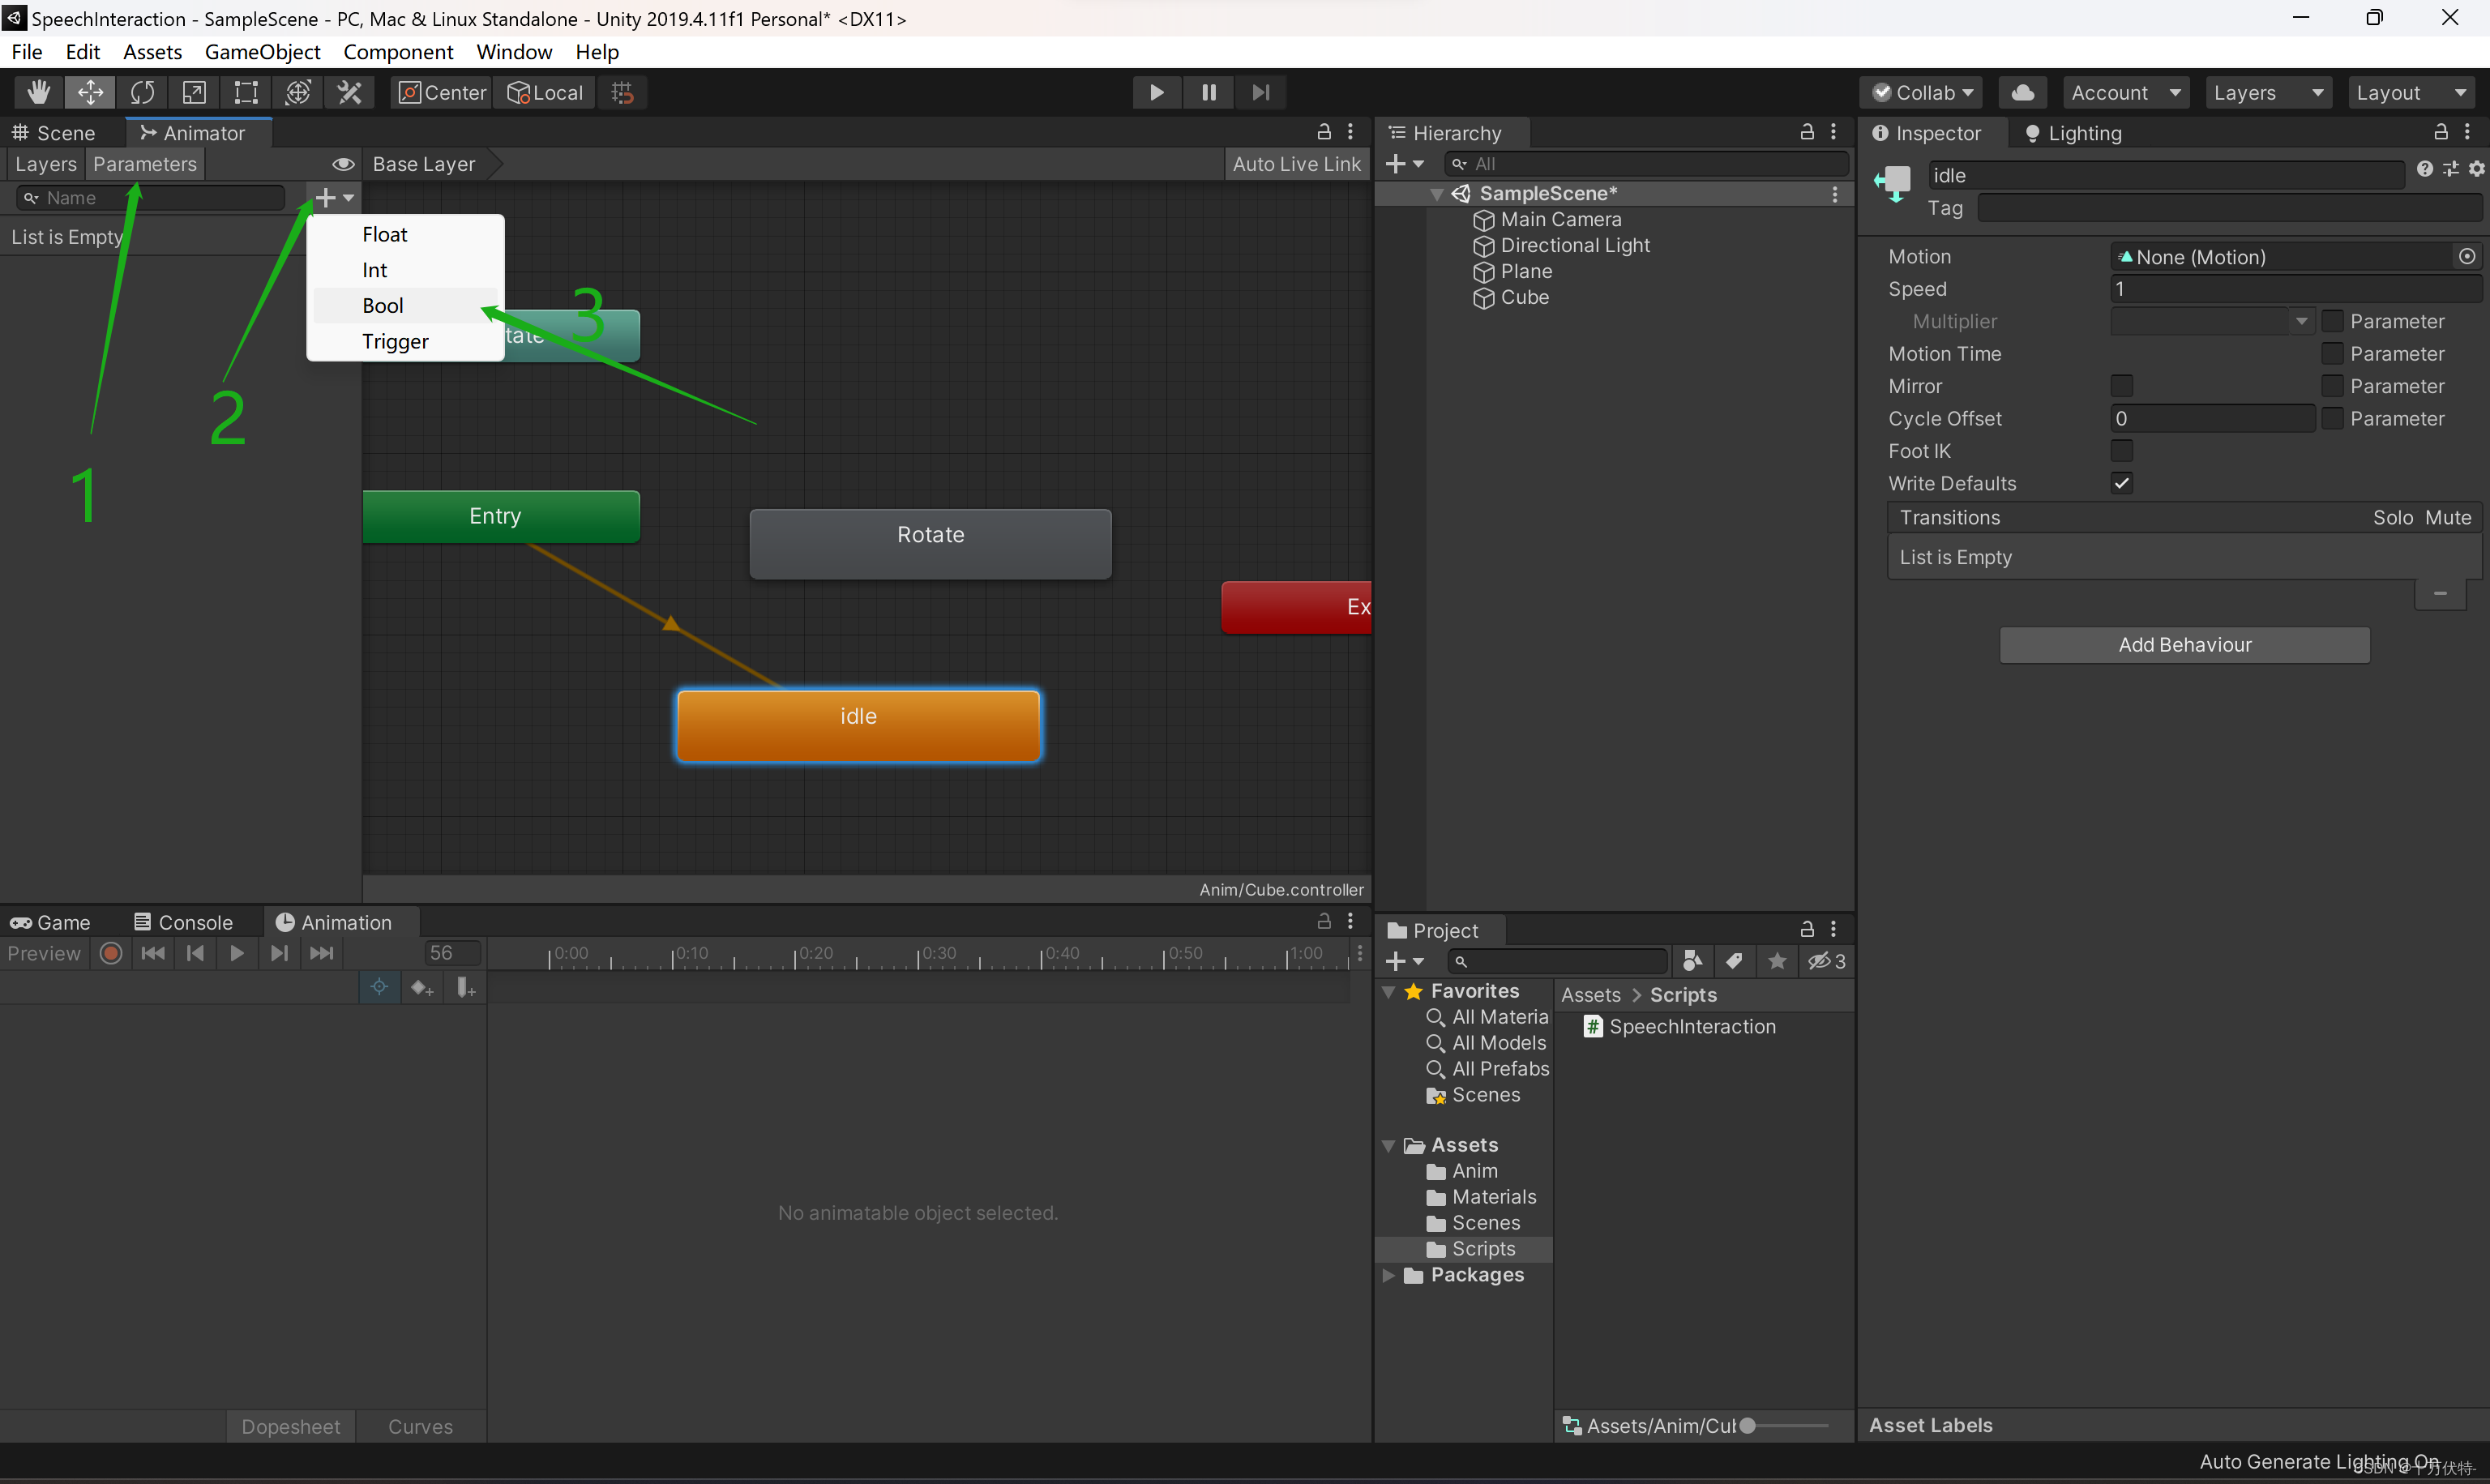Open the Window menu
The height and width of the screenshot is (1484, 2490).
[513, 51]
